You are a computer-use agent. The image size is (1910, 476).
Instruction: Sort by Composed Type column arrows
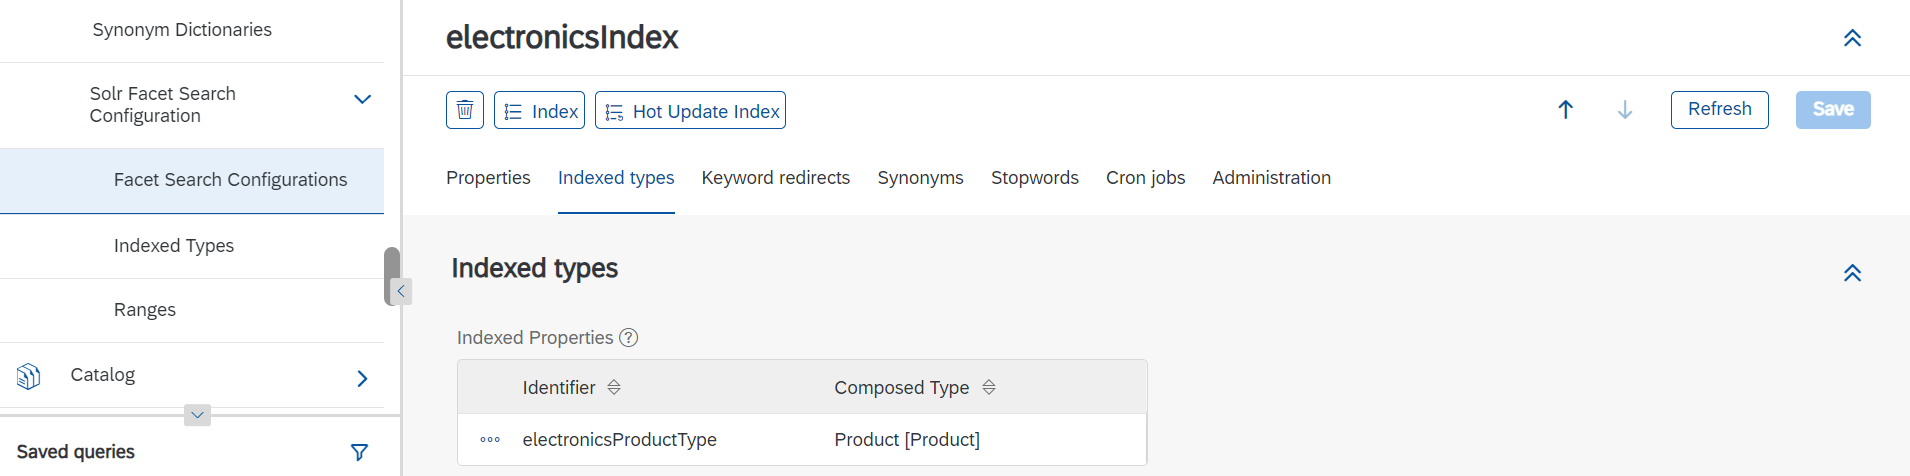[x=989, y=387]
